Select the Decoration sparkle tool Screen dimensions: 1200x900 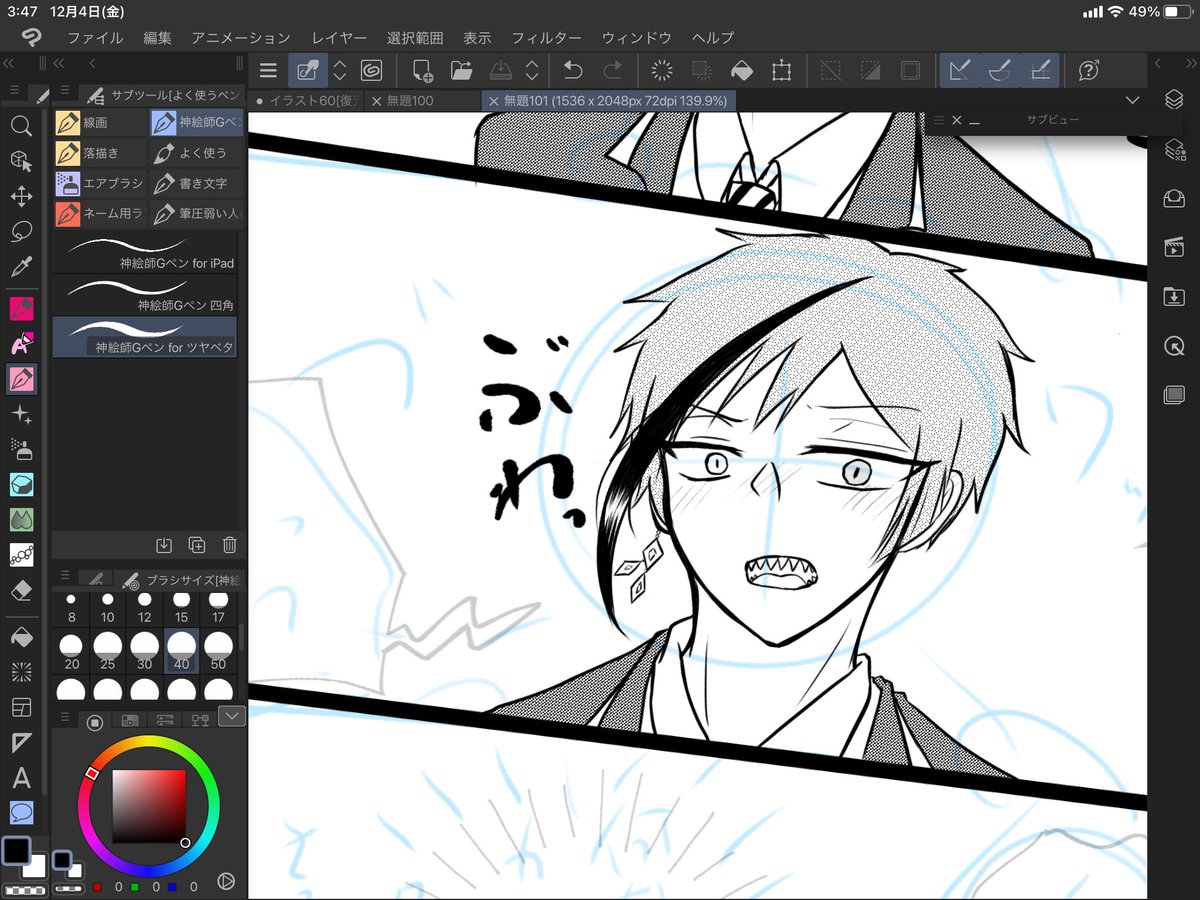[21, 413]
